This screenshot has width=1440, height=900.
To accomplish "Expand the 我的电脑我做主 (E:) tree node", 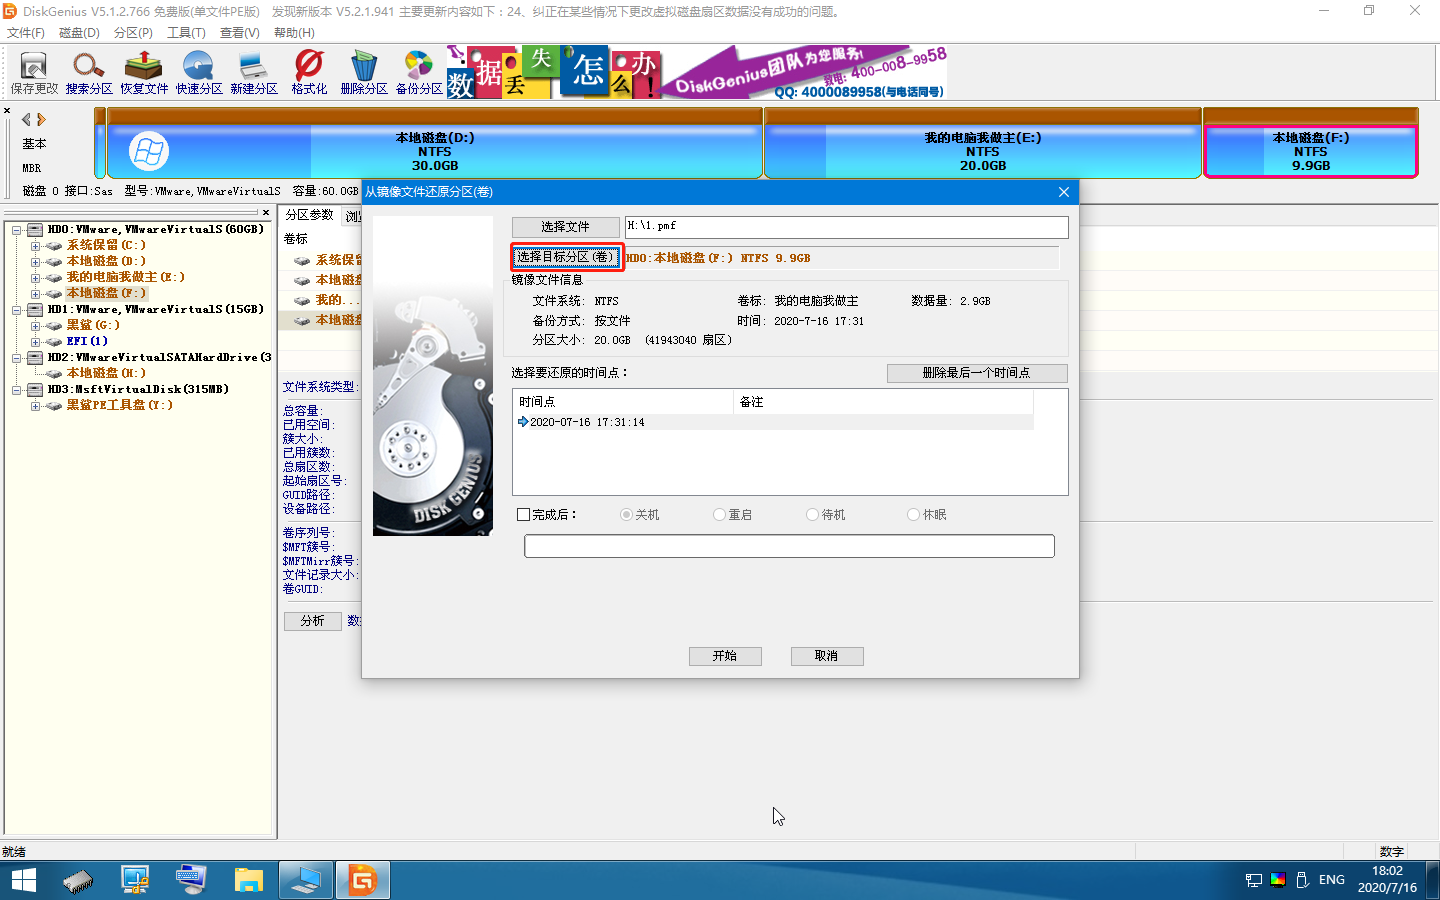I will tap(35, 278).
